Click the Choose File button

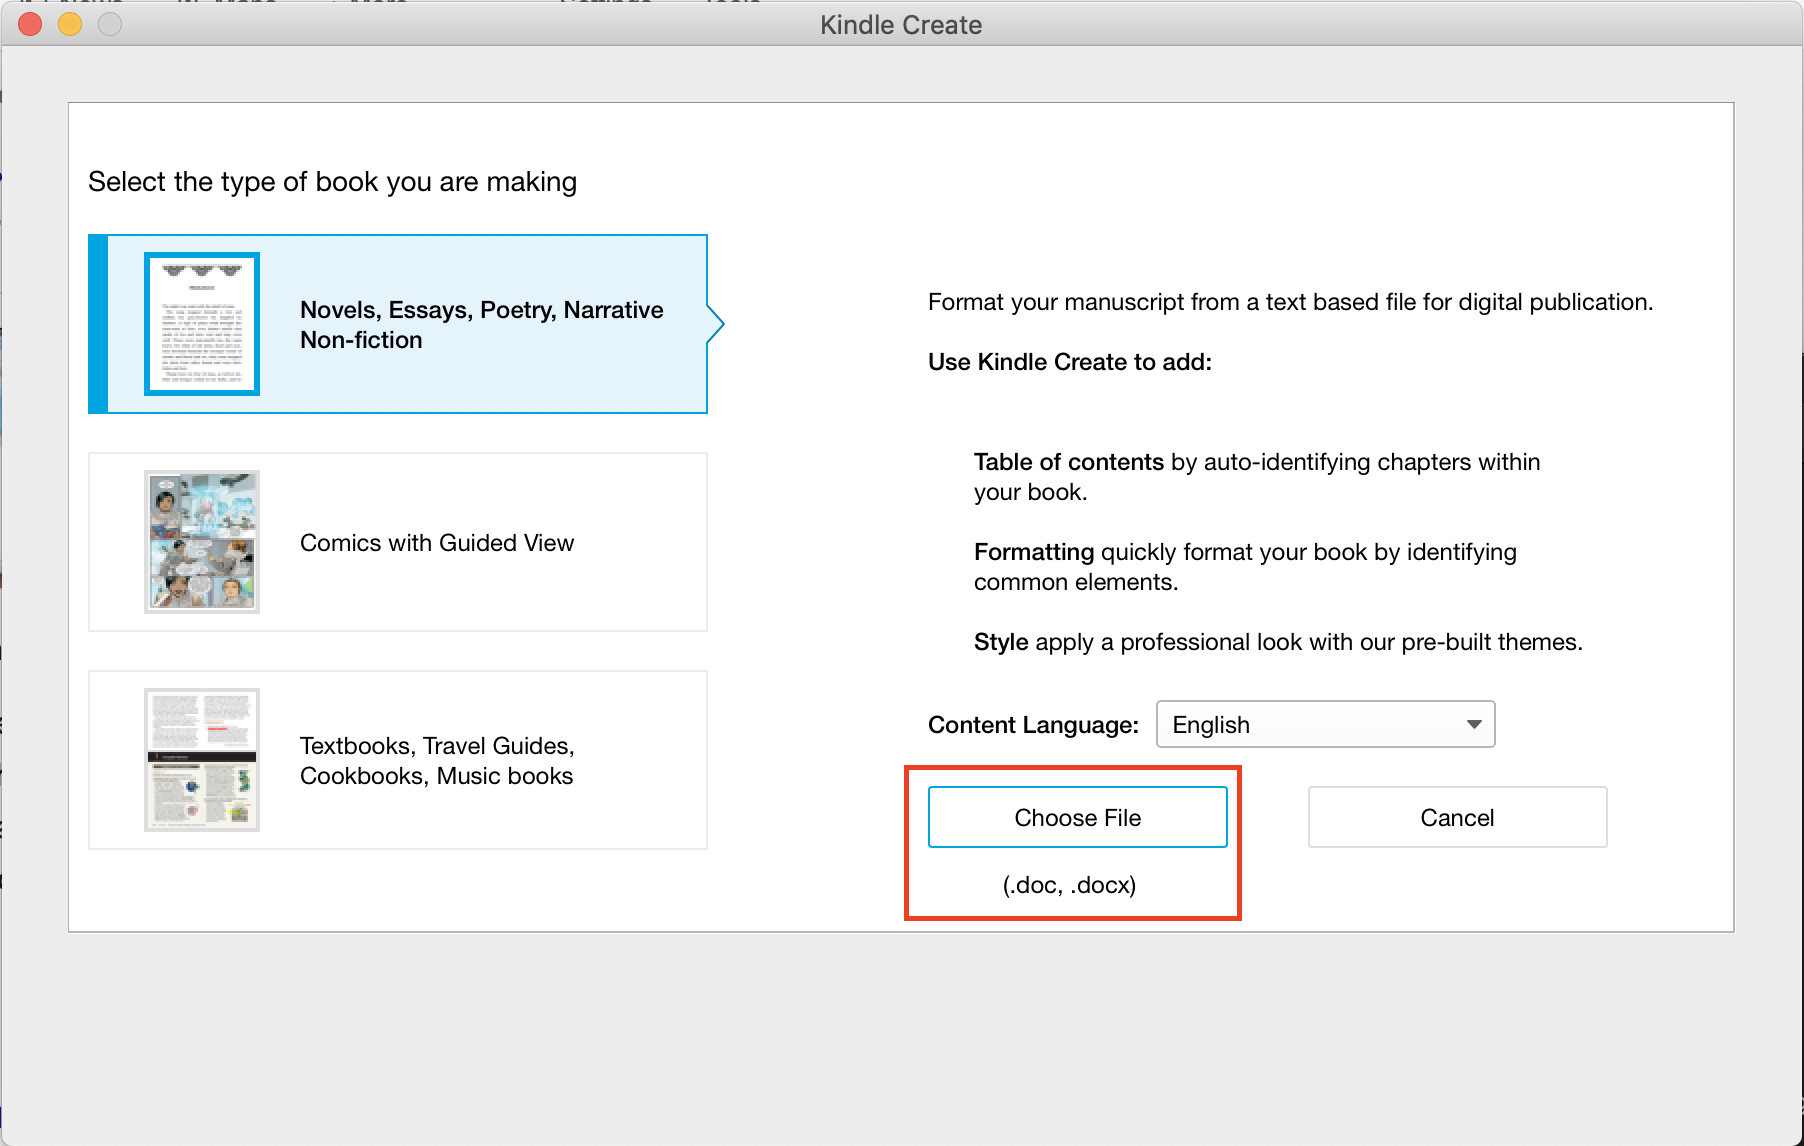(x=1077, y=817)
